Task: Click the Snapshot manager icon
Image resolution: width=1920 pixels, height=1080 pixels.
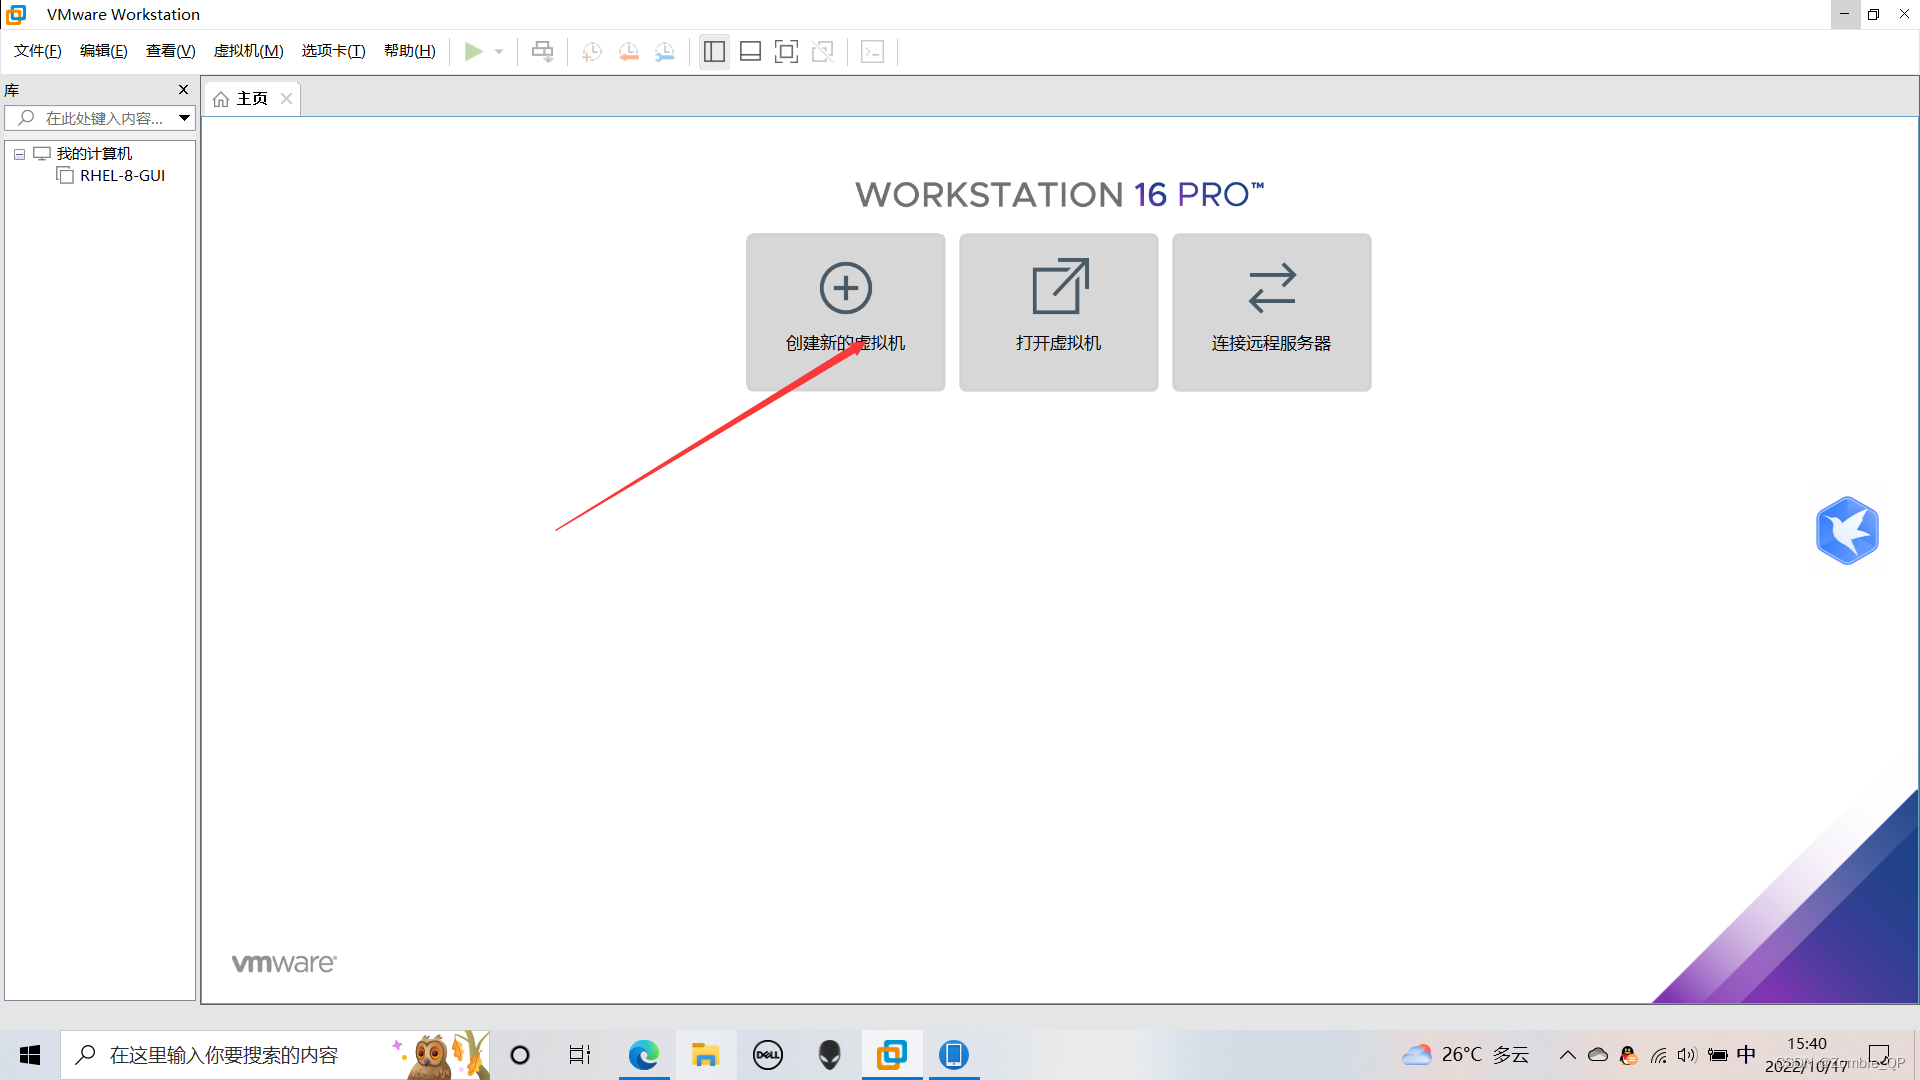Action: pyautogui.click(x=666, y=51)
